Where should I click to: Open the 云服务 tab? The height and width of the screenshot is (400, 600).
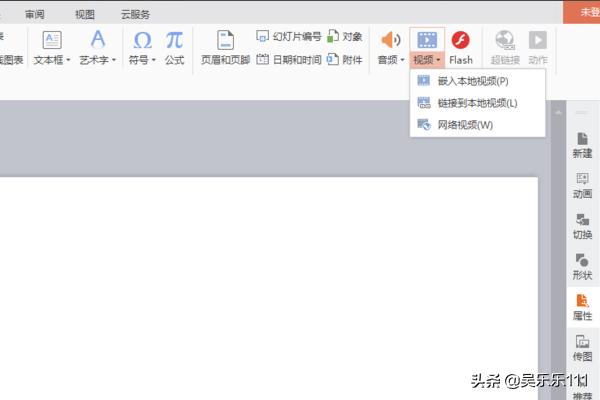tap(135, 15)
